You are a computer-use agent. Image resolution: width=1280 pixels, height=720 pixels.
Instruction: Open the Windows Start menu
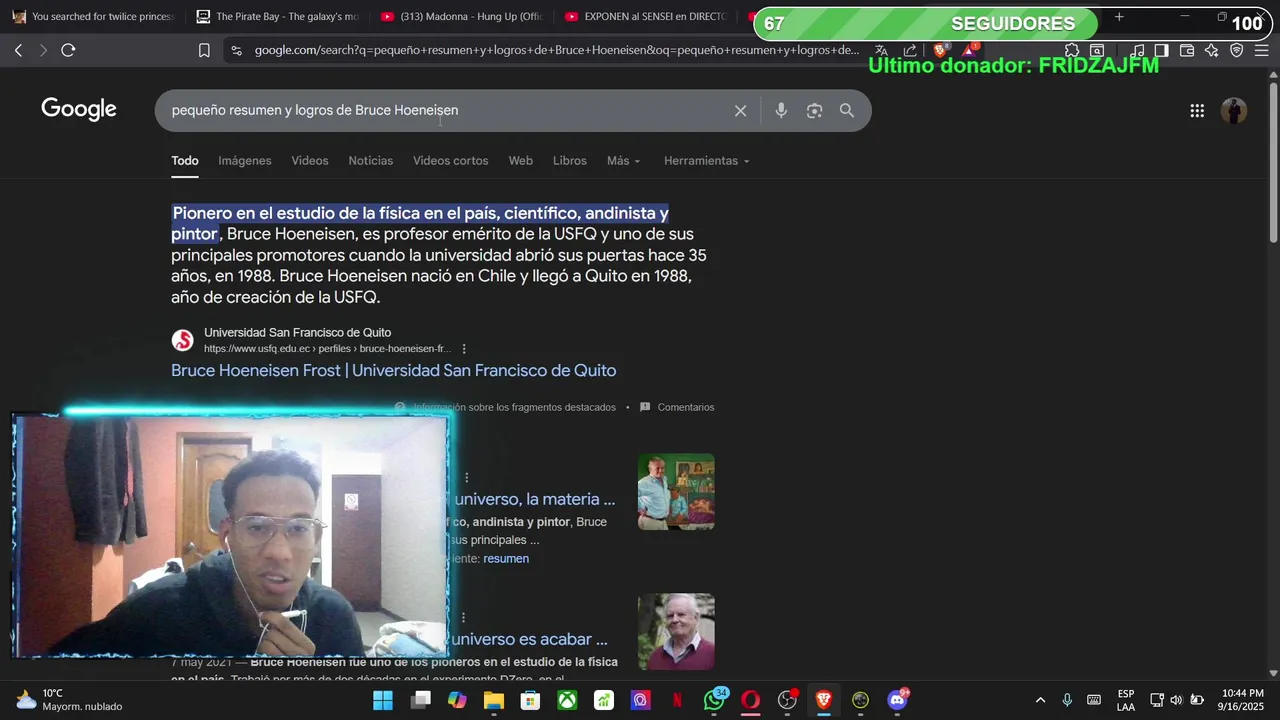pyautogui.click(x=383, y=700)
